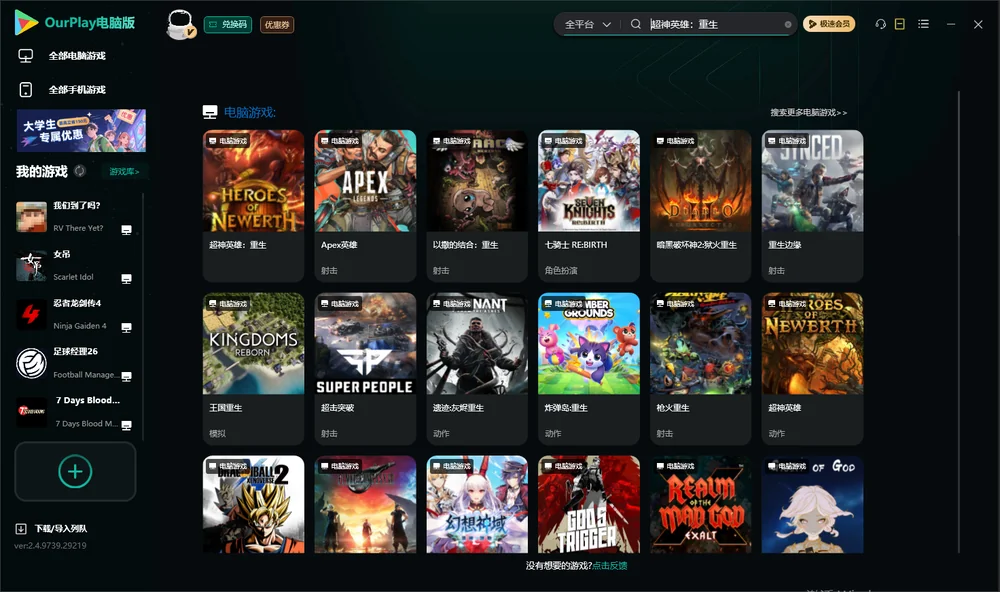Click the 模拟 tag under 王国重生
The width and height of the screenshot is (1000, 592).
217,433
